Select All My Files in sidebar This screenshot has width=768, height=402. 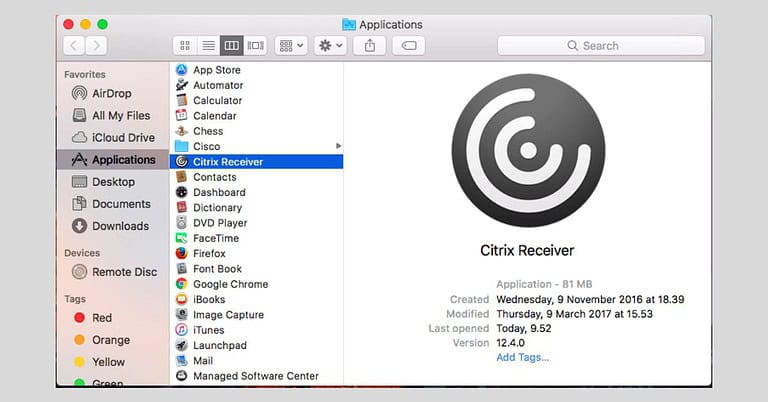click(113, 116)
